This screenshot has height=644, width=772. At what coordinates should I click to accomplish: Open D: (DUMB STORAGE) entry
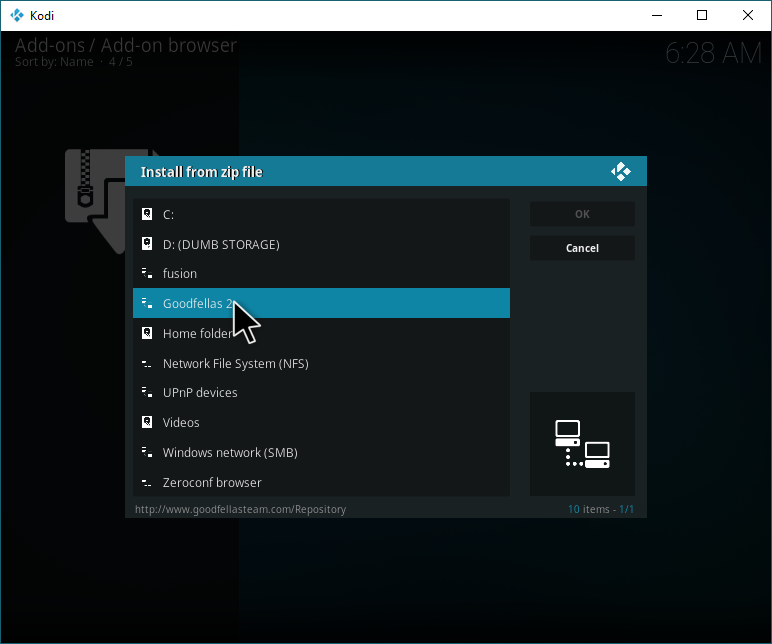[321, 244]
